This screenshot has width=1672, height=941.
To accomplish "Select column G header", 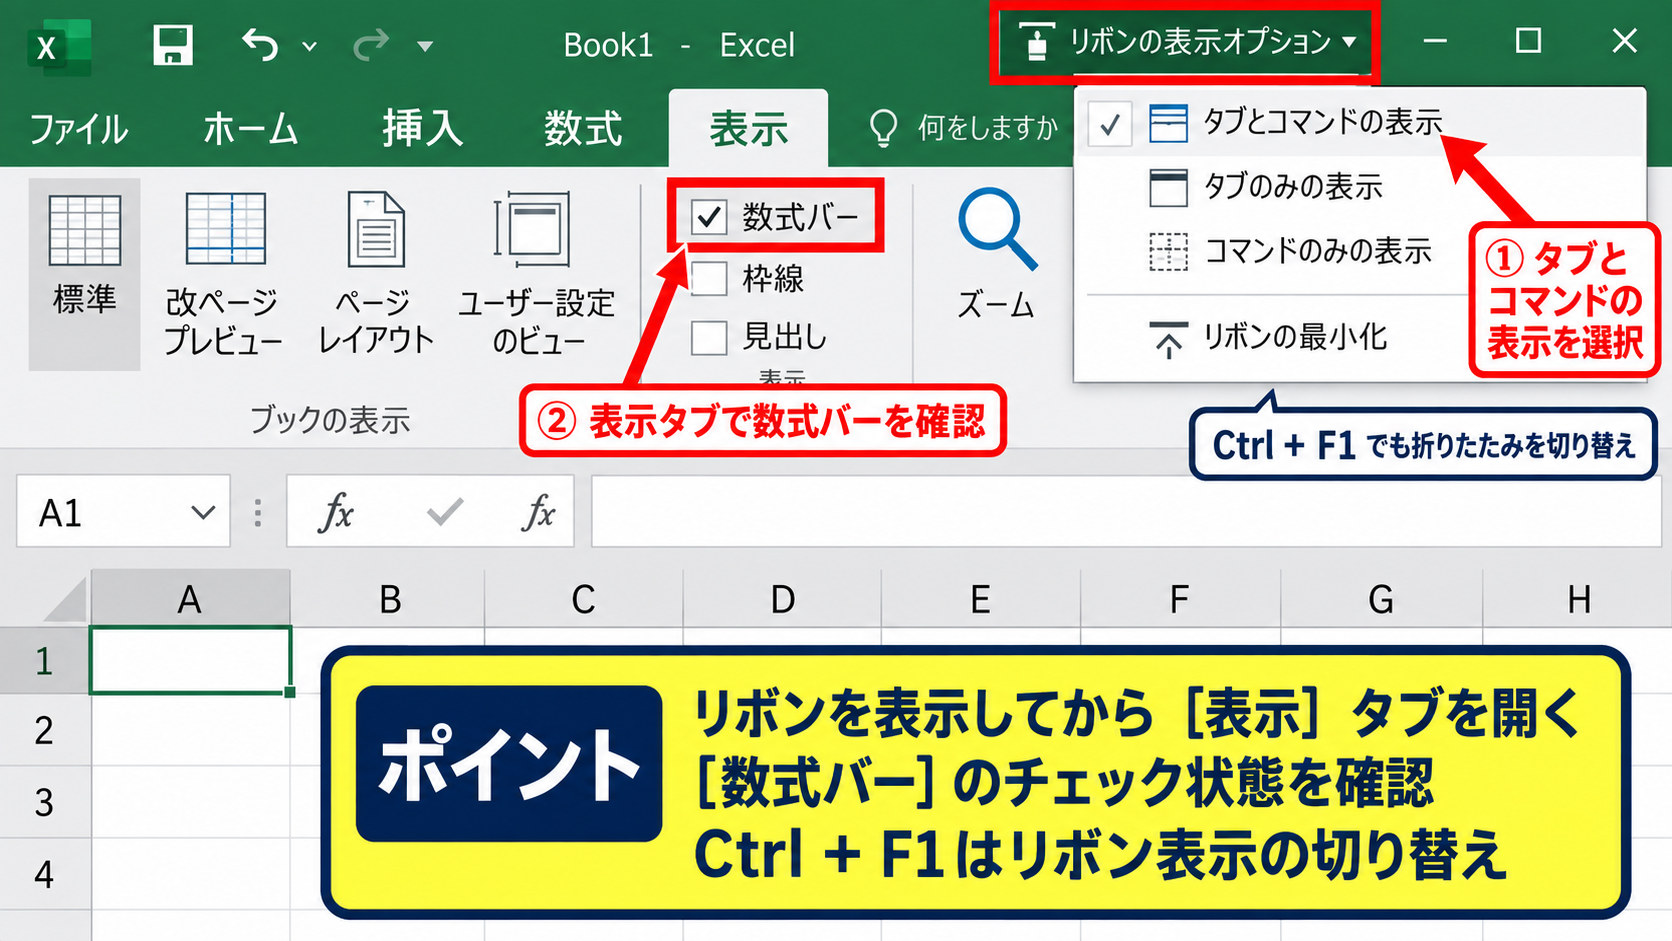I will pyautogui.click(x=1381, y=600).
